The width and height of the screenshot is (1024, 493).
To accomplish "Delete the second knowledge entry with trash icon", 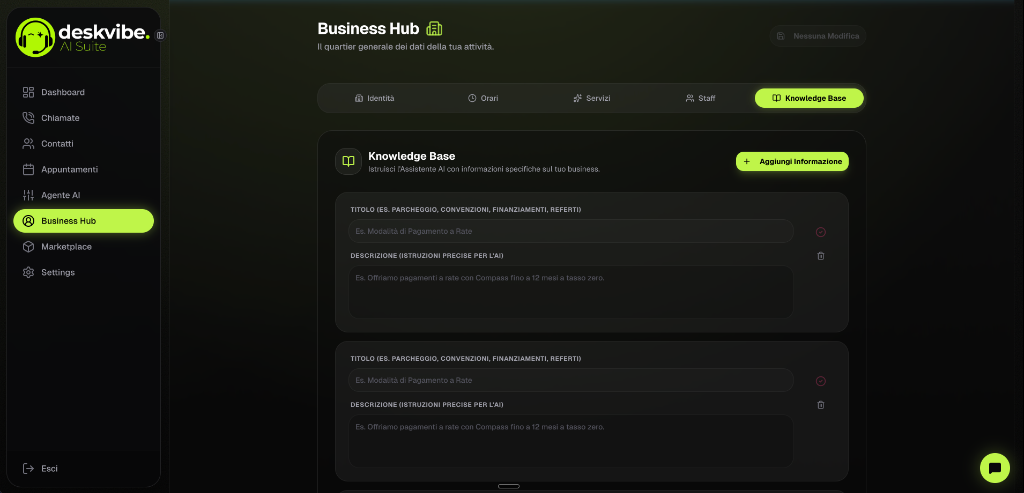I will 821,405.
